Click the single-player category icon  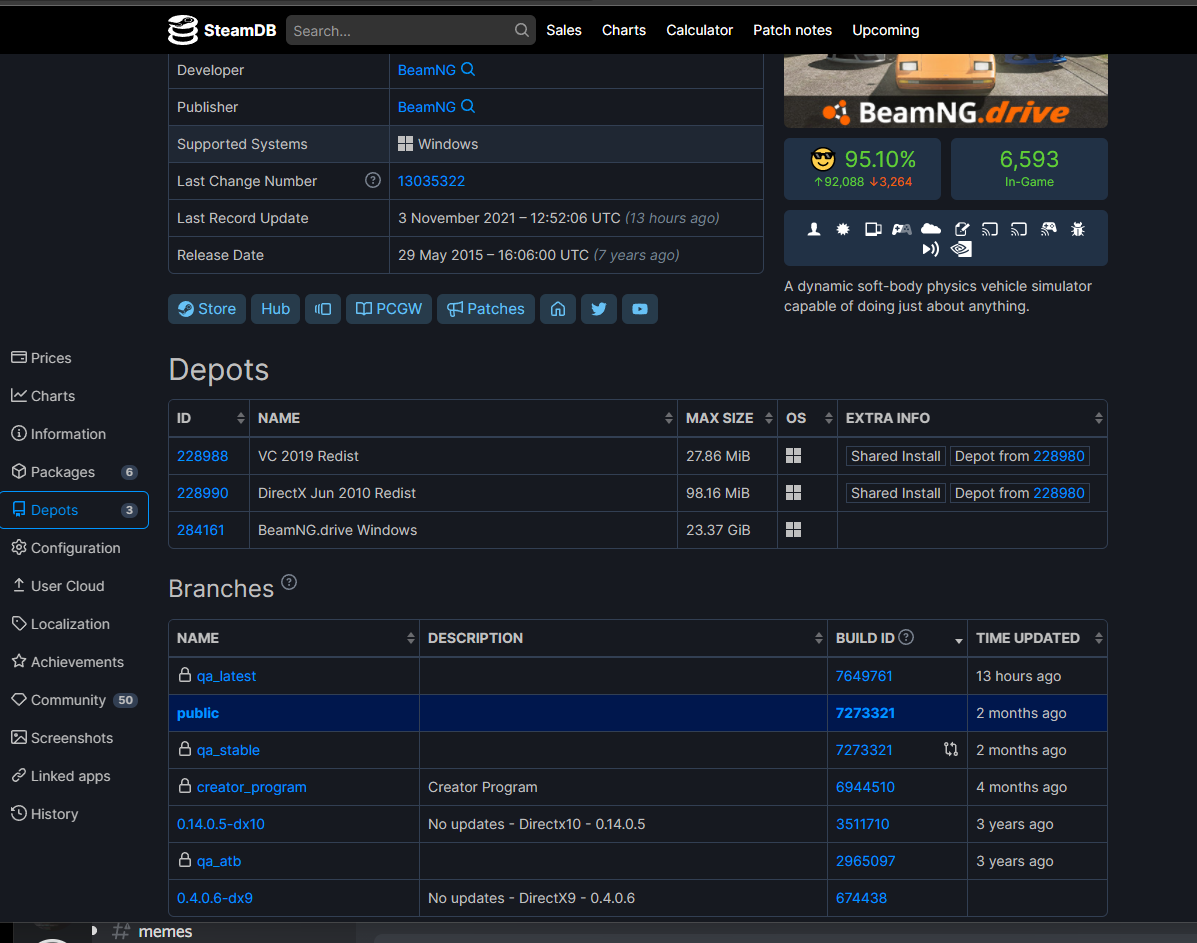tap(814, 228)
